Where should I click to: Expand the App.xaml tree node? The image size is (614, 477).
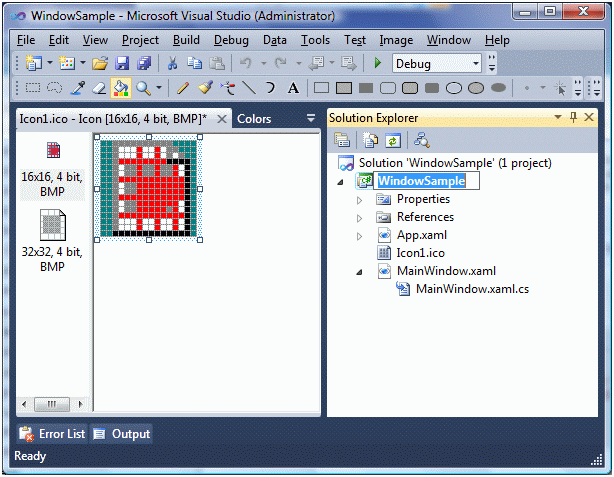[359, 237]
